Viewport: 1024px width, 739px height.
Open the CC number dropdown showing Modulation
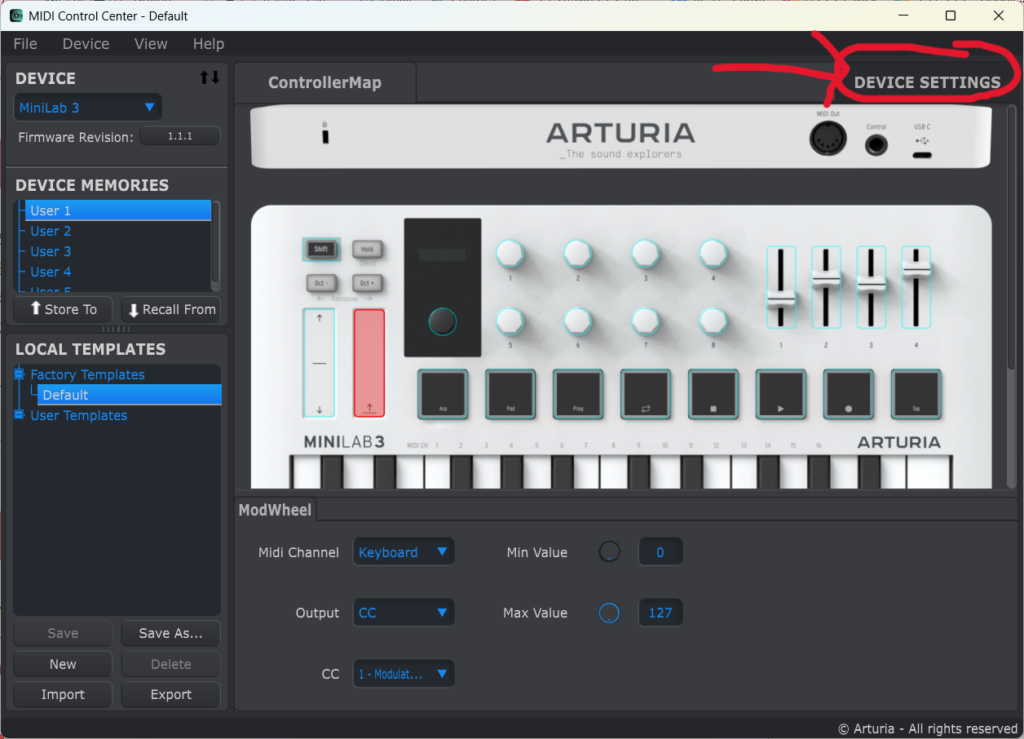[x=404, y=674]
